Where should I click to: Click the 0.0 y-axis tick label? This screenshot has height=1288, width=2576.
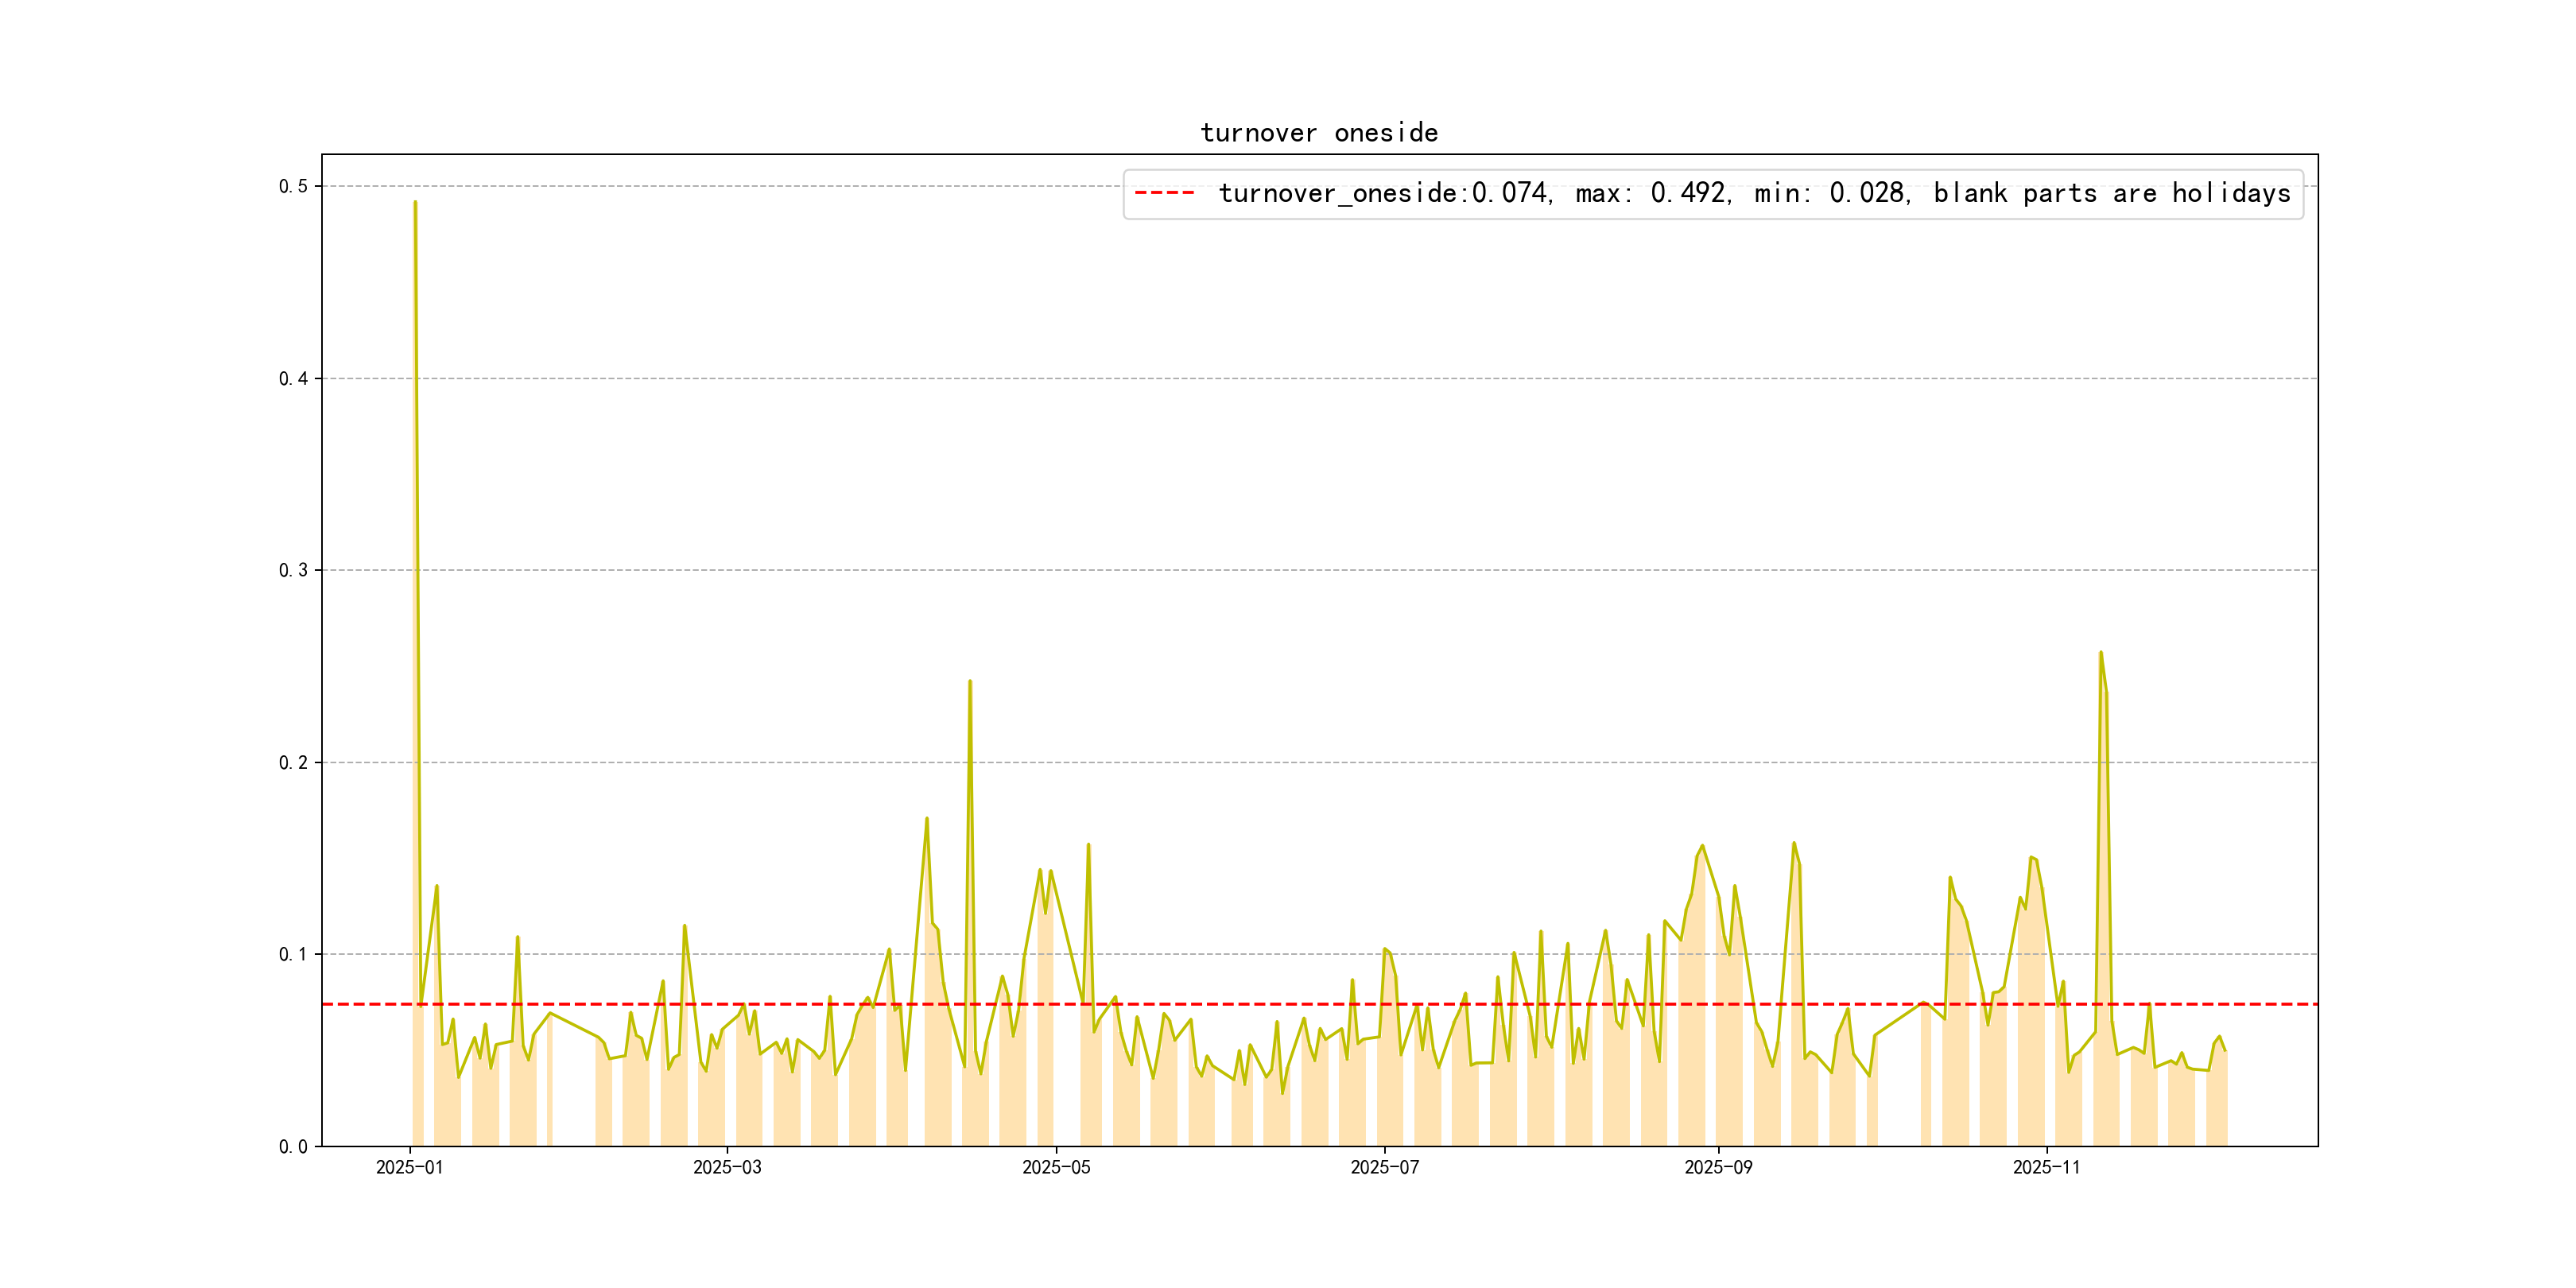(293, 1146)
